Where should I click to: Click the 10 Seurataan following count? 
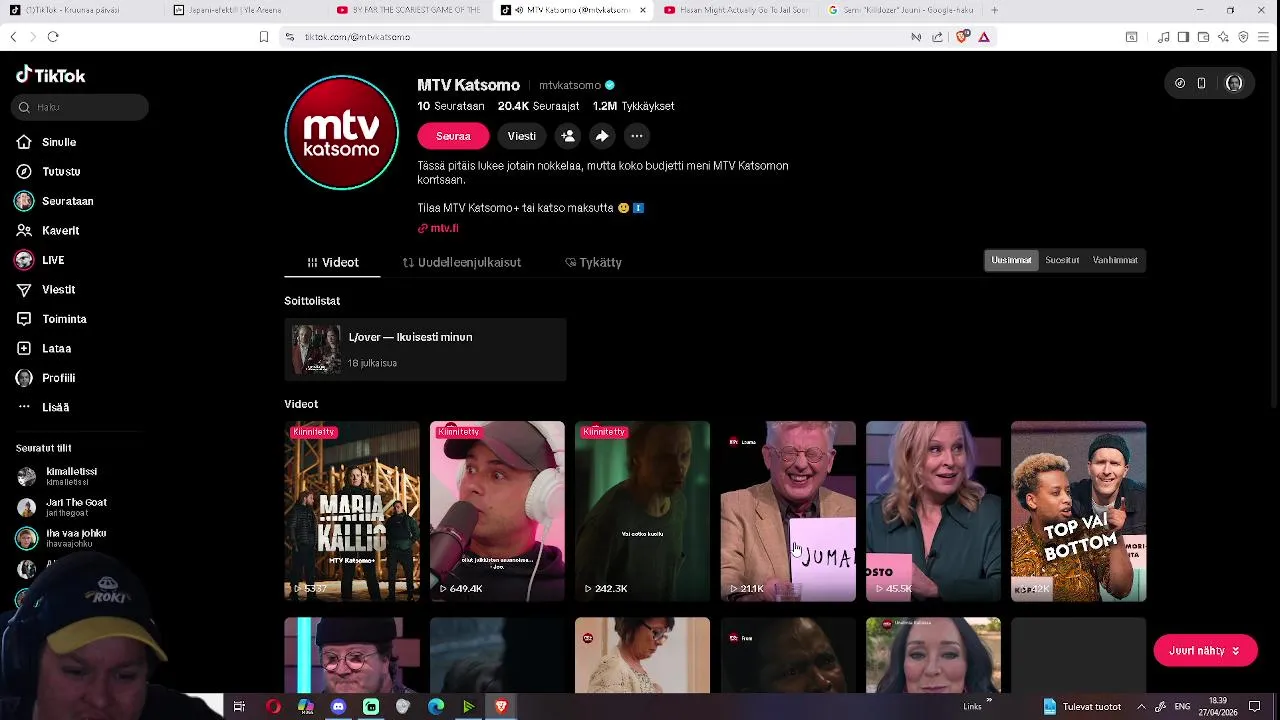[x=451, y=106]
